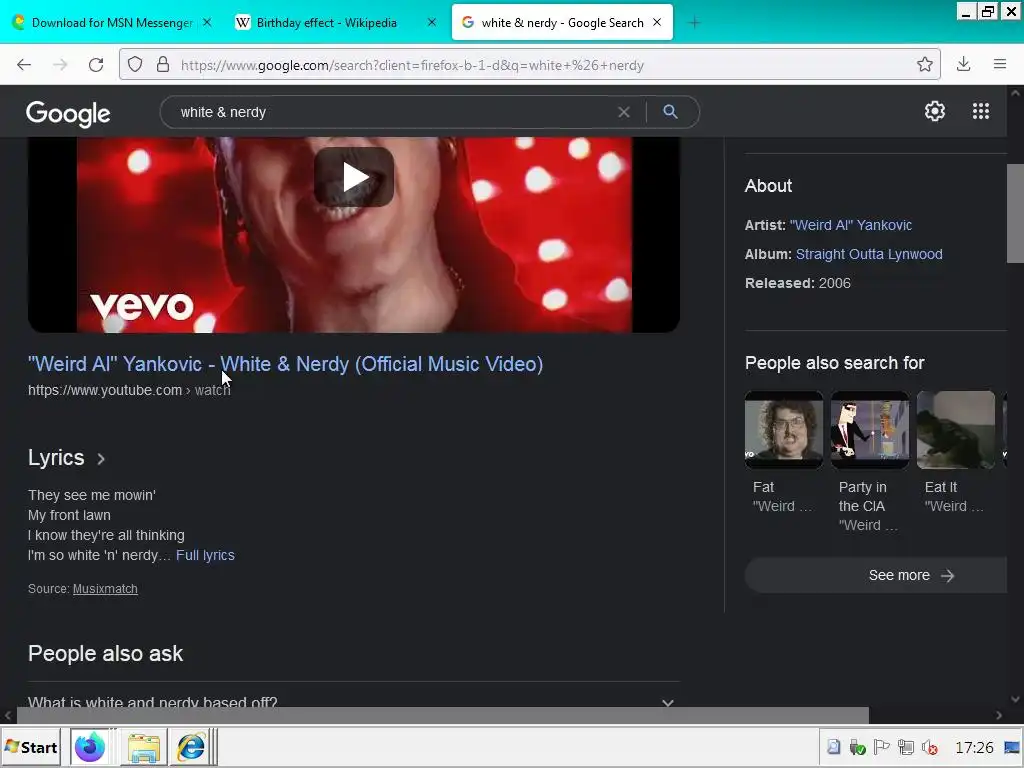Viewport: 1024px width, 768px height.
Task: Close the MSN Messenger download tab
Action: tap(207, 22)
